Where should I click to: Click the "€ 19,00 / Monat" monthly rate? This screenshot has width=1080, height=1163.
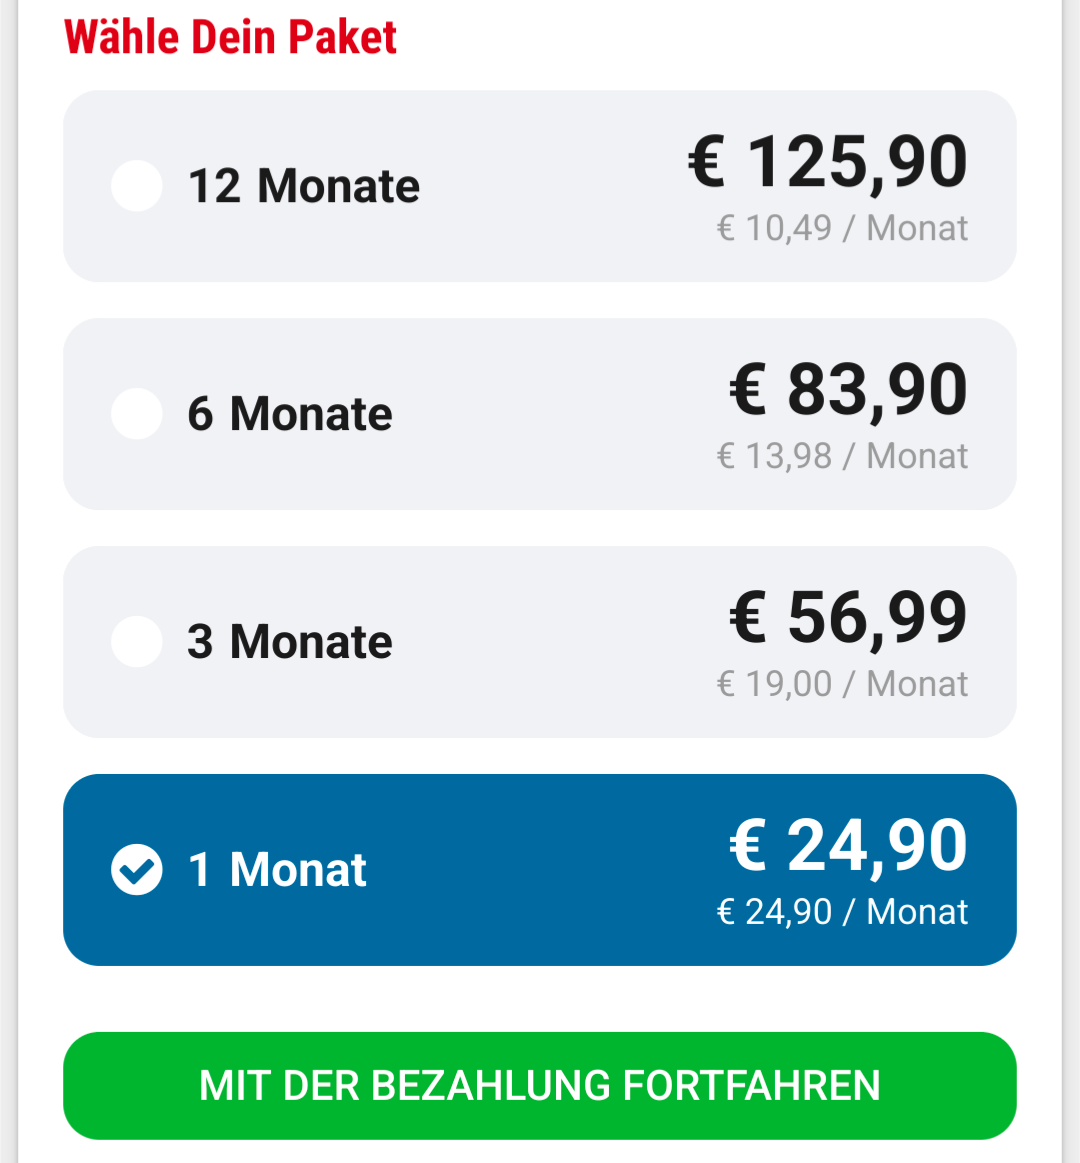tap(842, 684)
